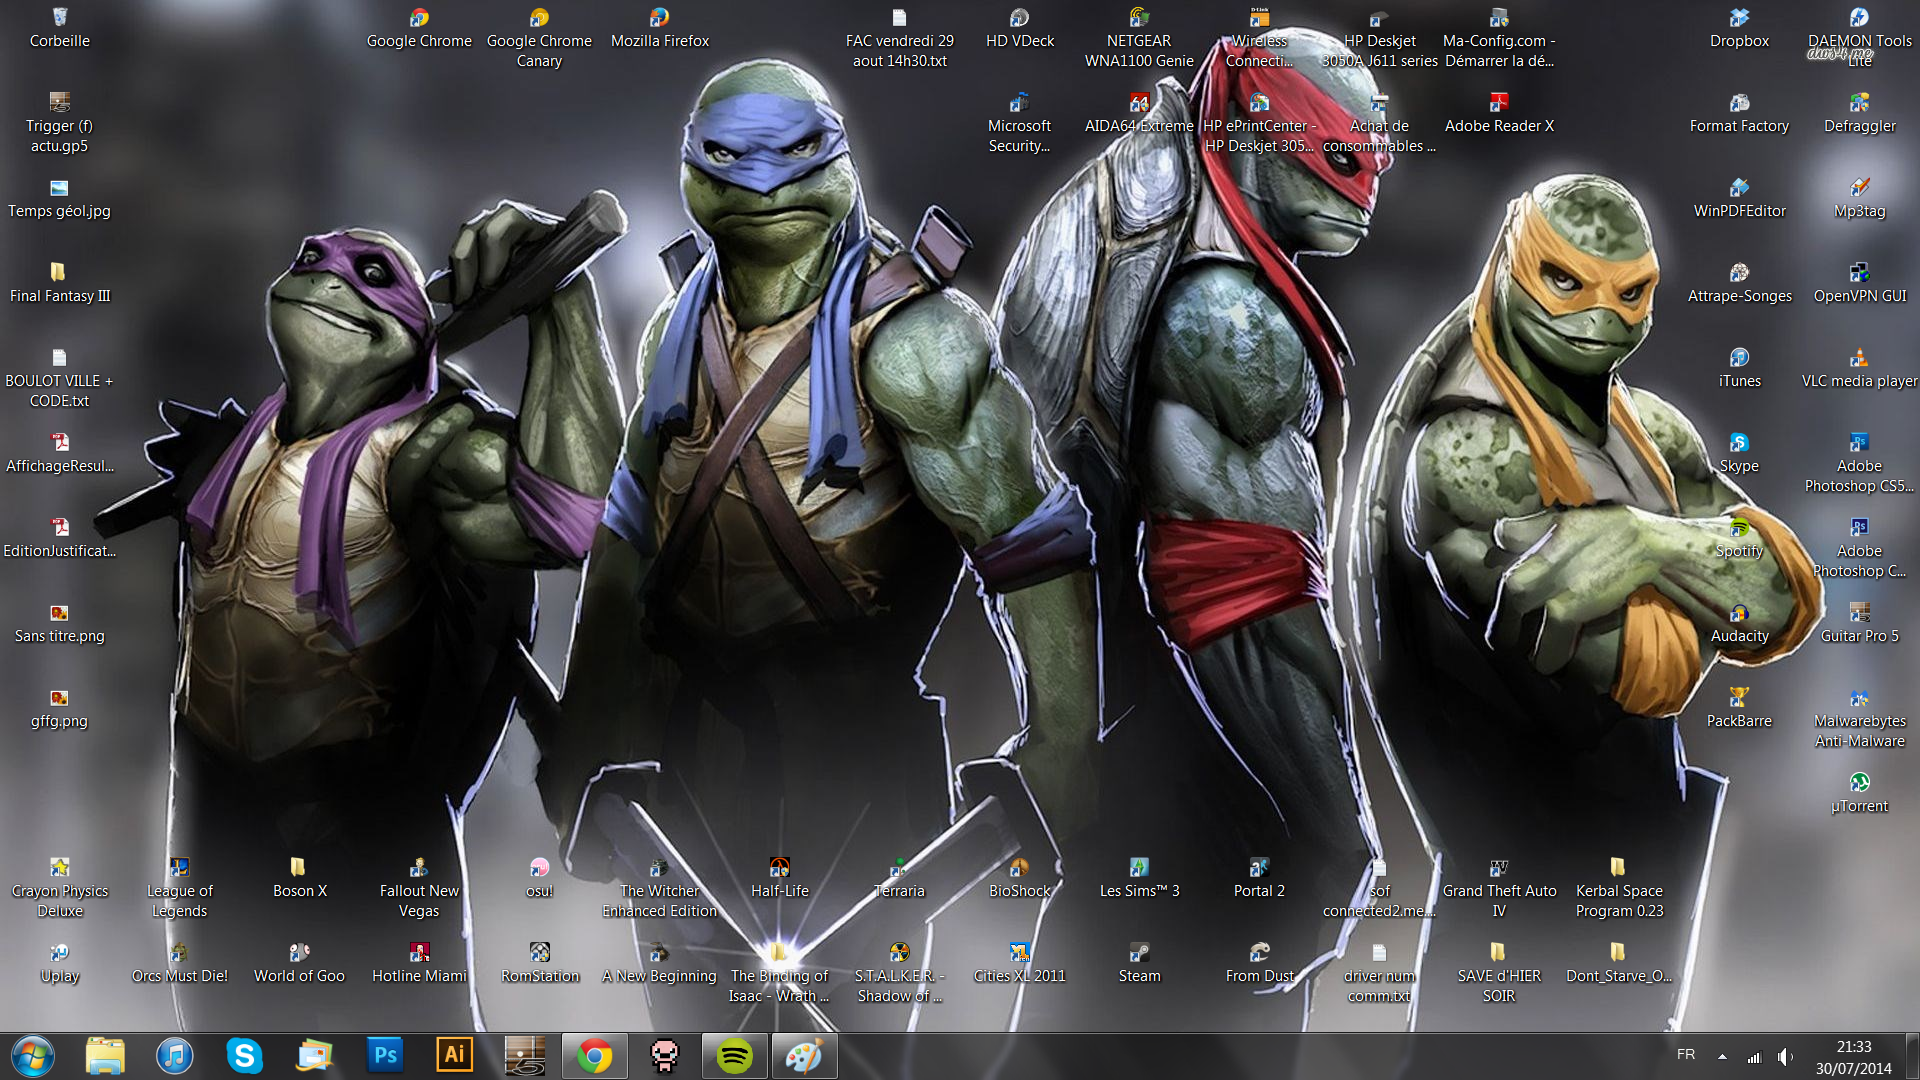This screenshot has height=1080, width=1920.
Task: Launch the OpenVPN GUI shortcut
Action: click(1859, 283)
